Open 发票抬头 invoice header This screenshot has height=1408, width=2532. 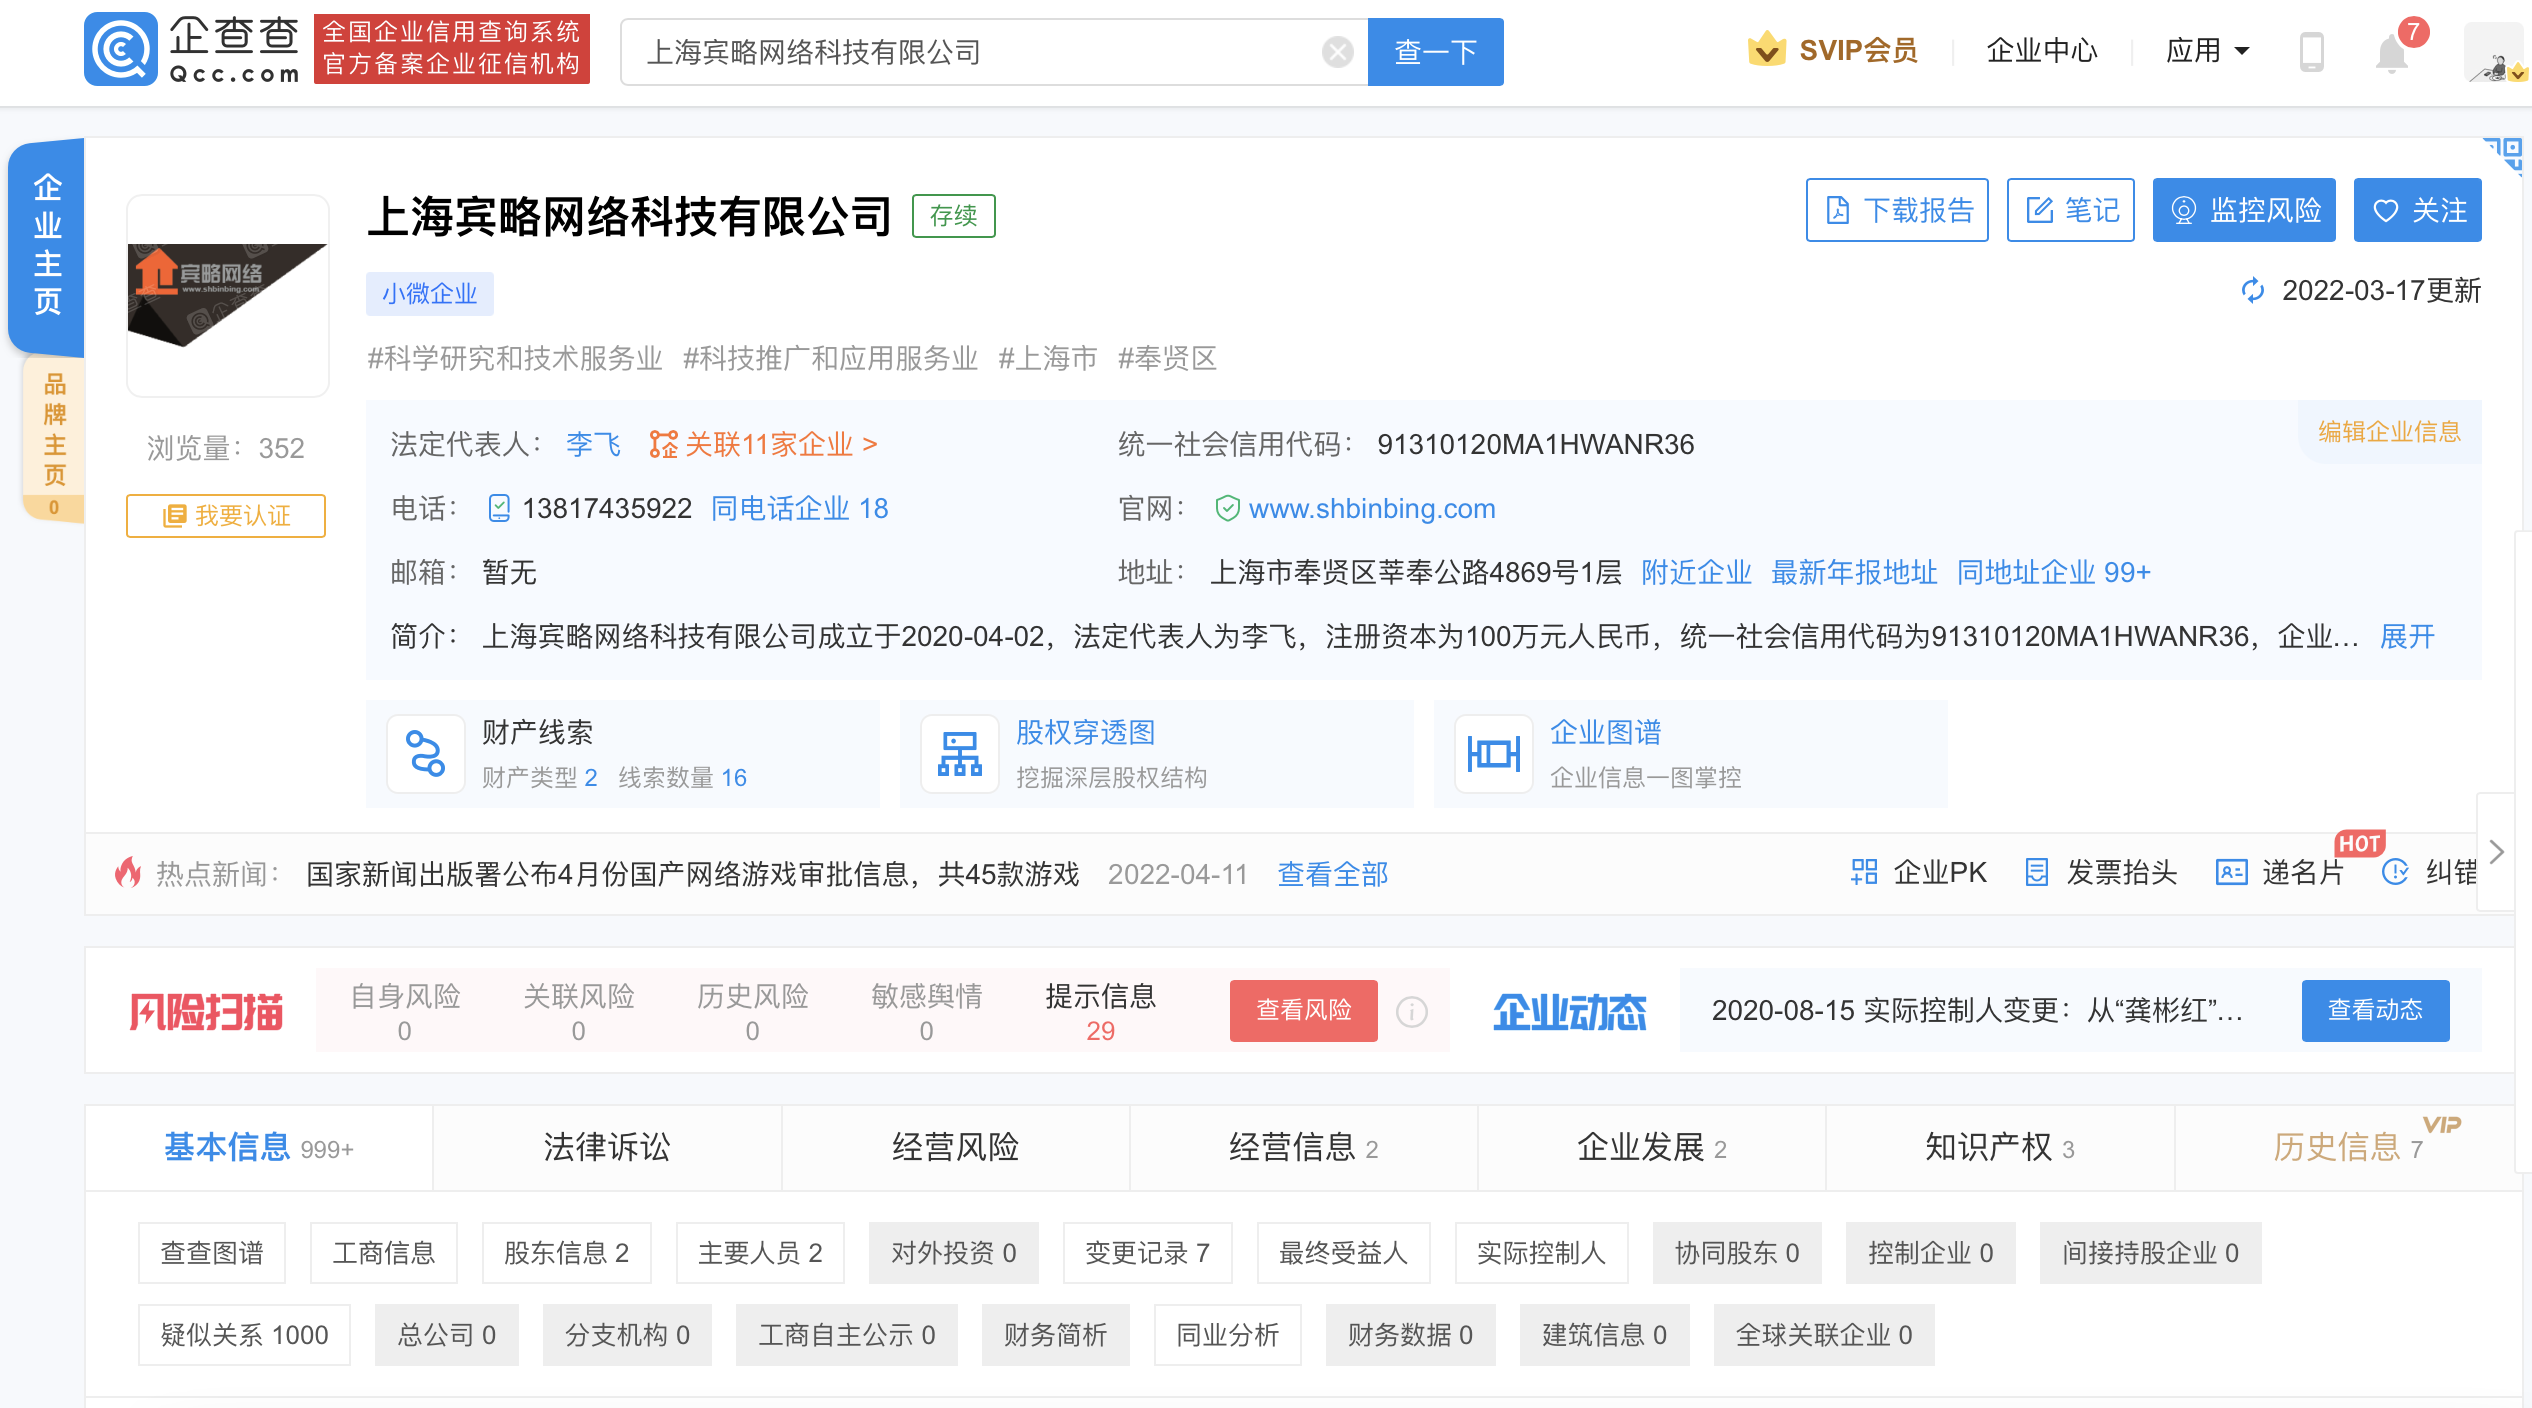[2101, 873]
